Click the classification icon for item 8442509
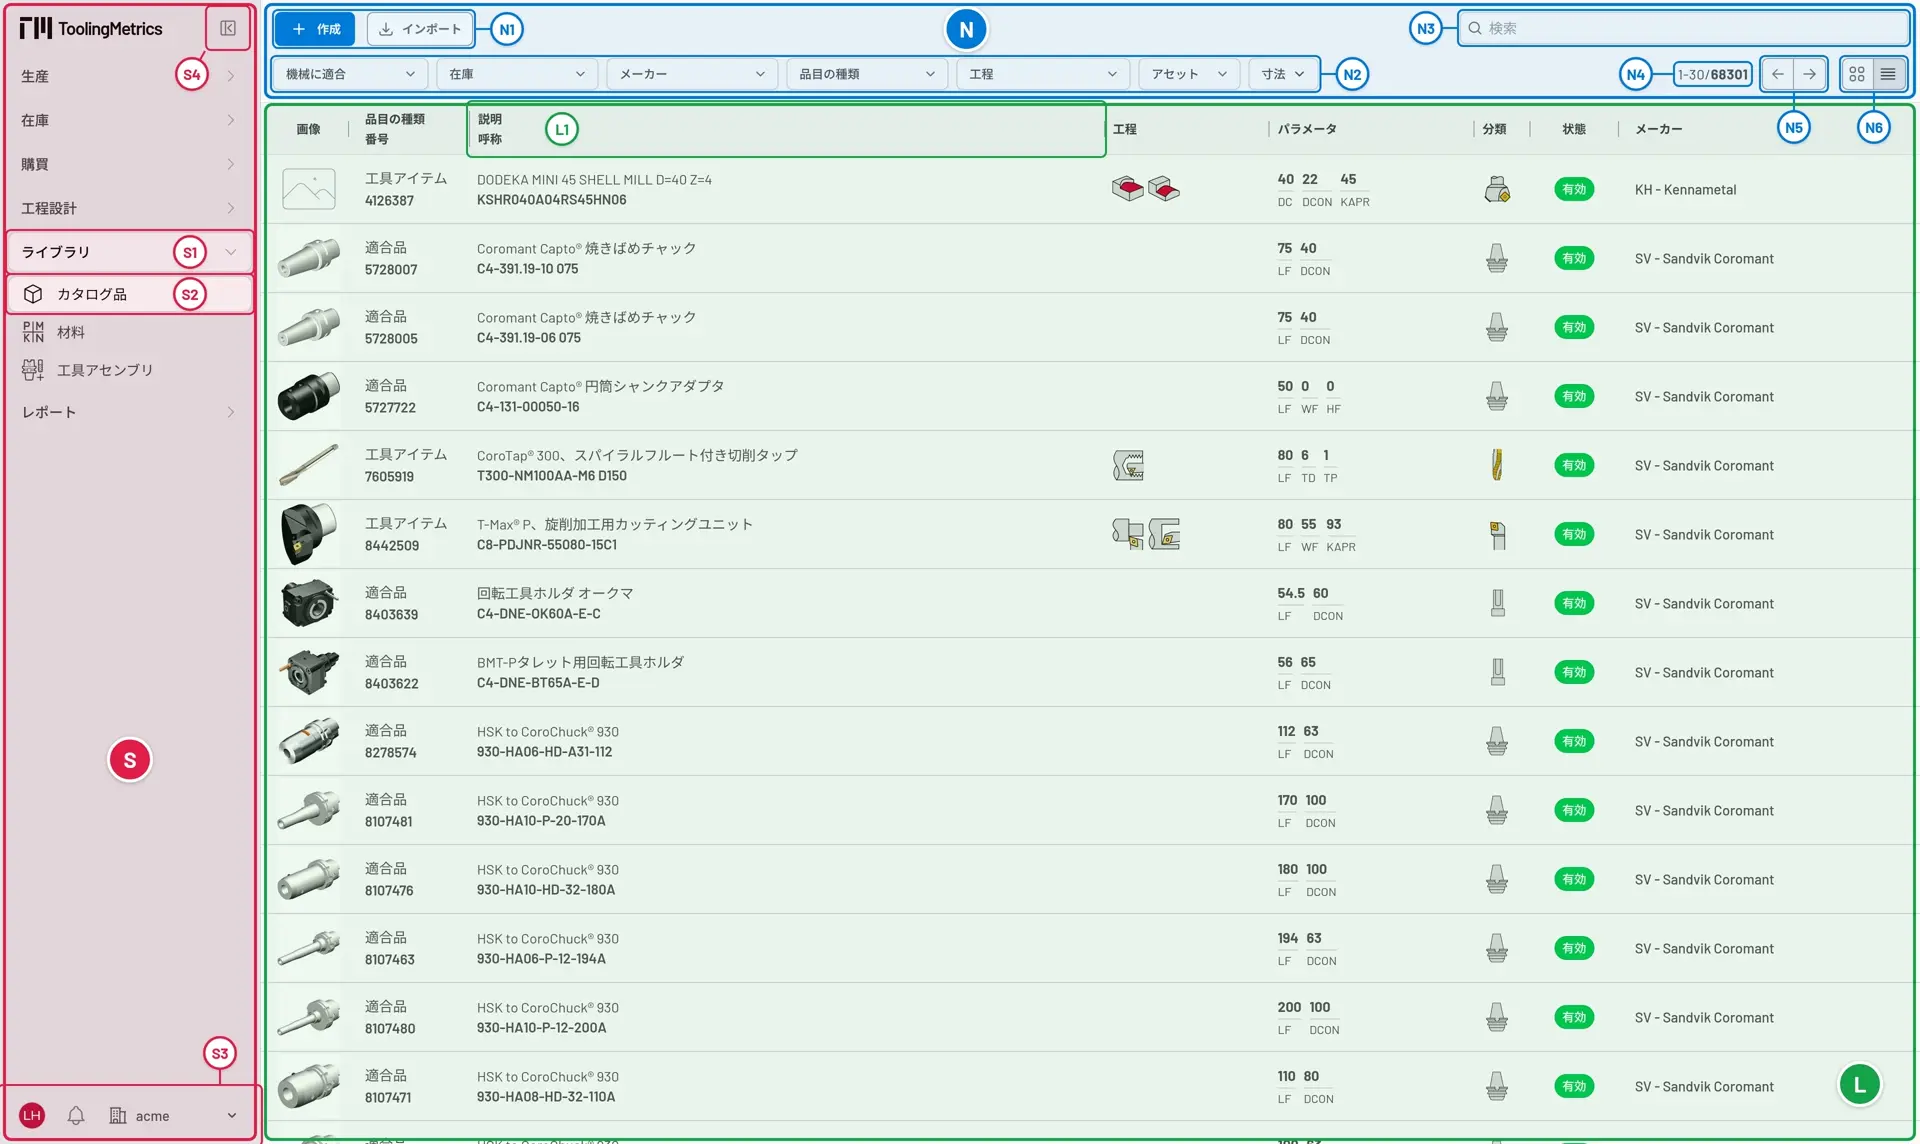The height and width of the screenshot is (1144, 1920). (1497, 534)
